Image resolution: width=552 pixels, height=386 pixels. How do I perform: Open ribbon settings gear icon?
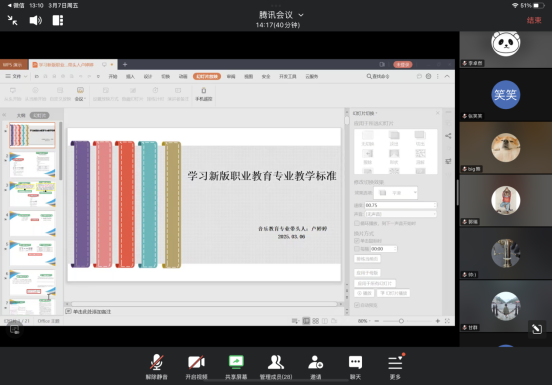428,76
